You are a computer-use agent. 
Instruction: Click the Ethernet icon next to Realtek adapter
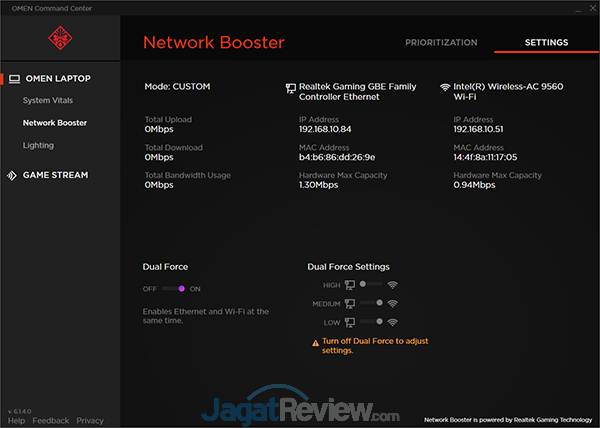pos(290,87)
